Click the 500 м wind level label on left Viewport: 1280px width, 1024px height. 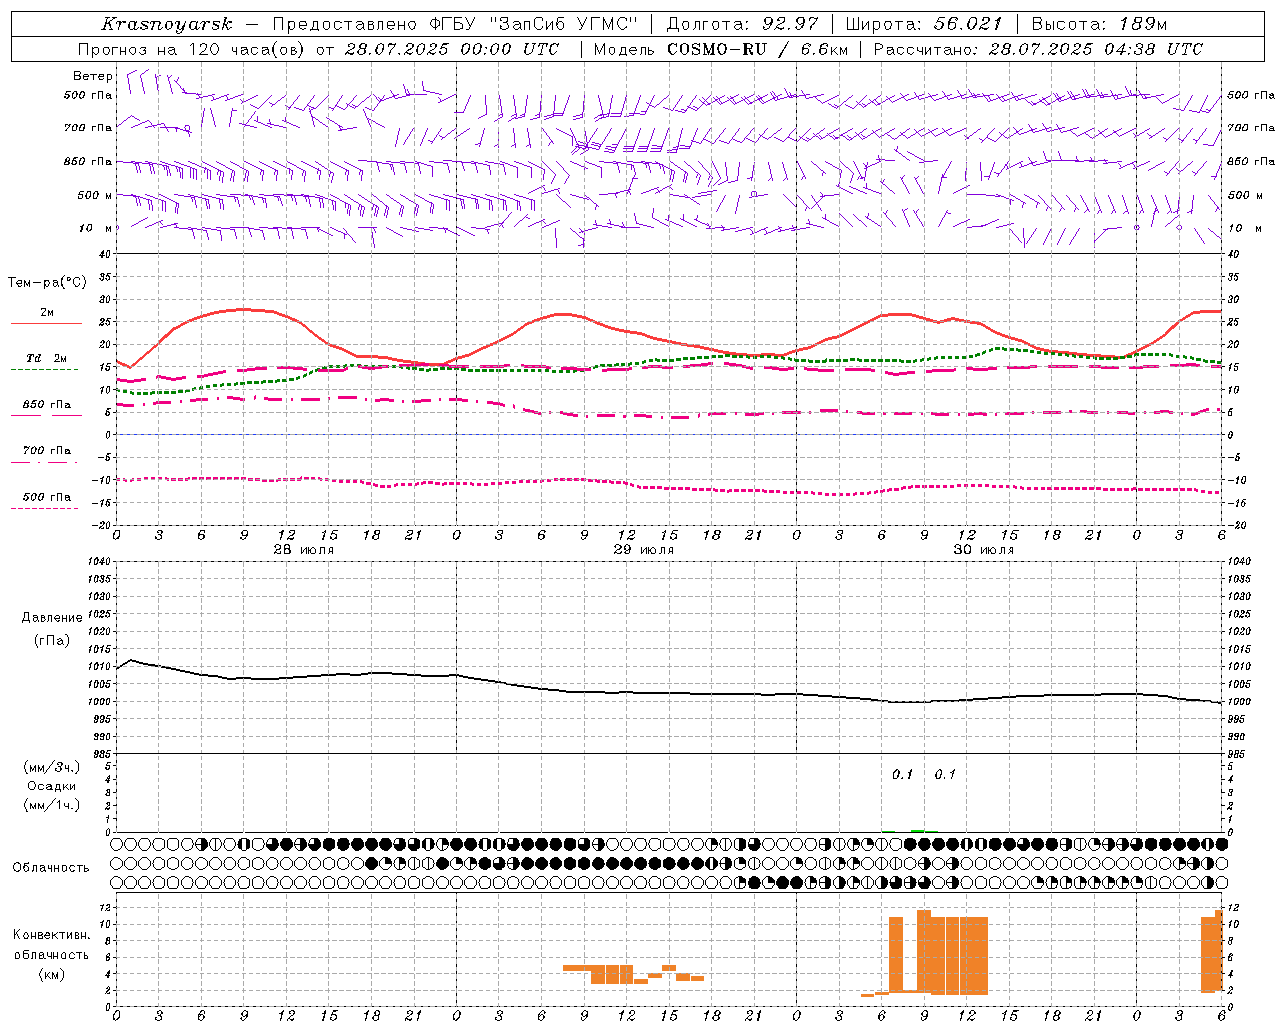(95, 195)
